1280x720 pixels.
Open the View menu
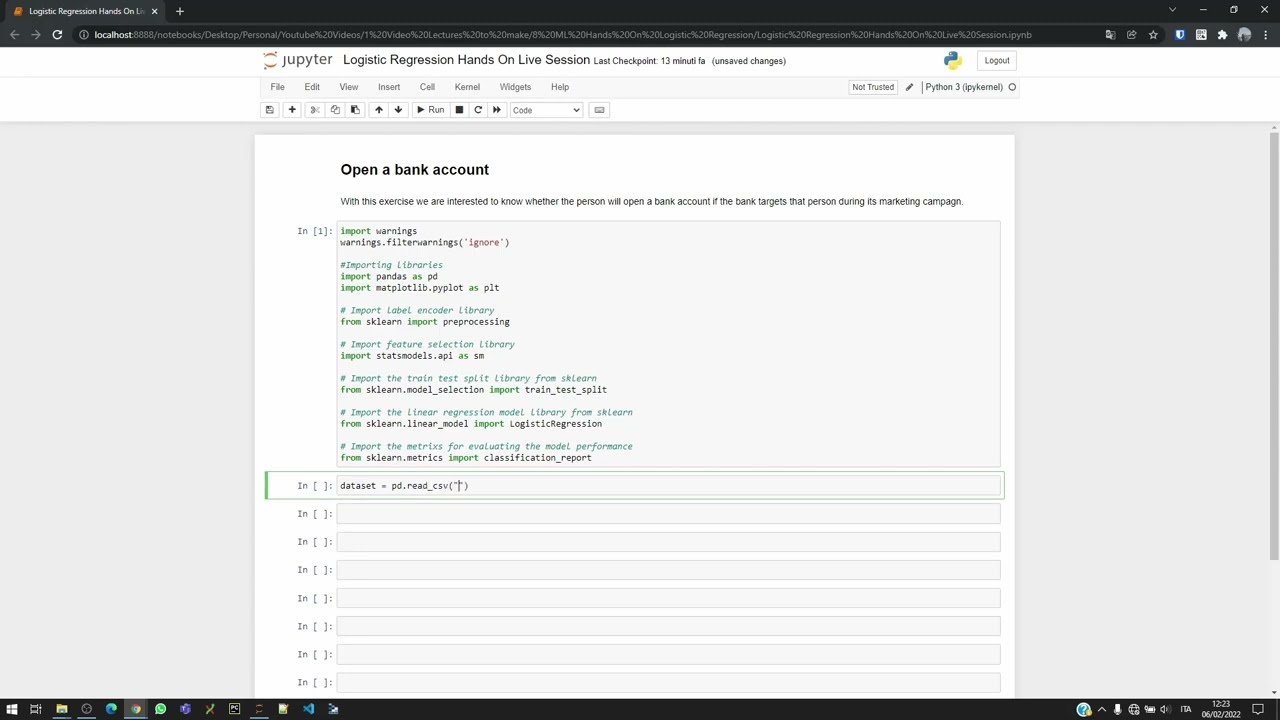348,87
